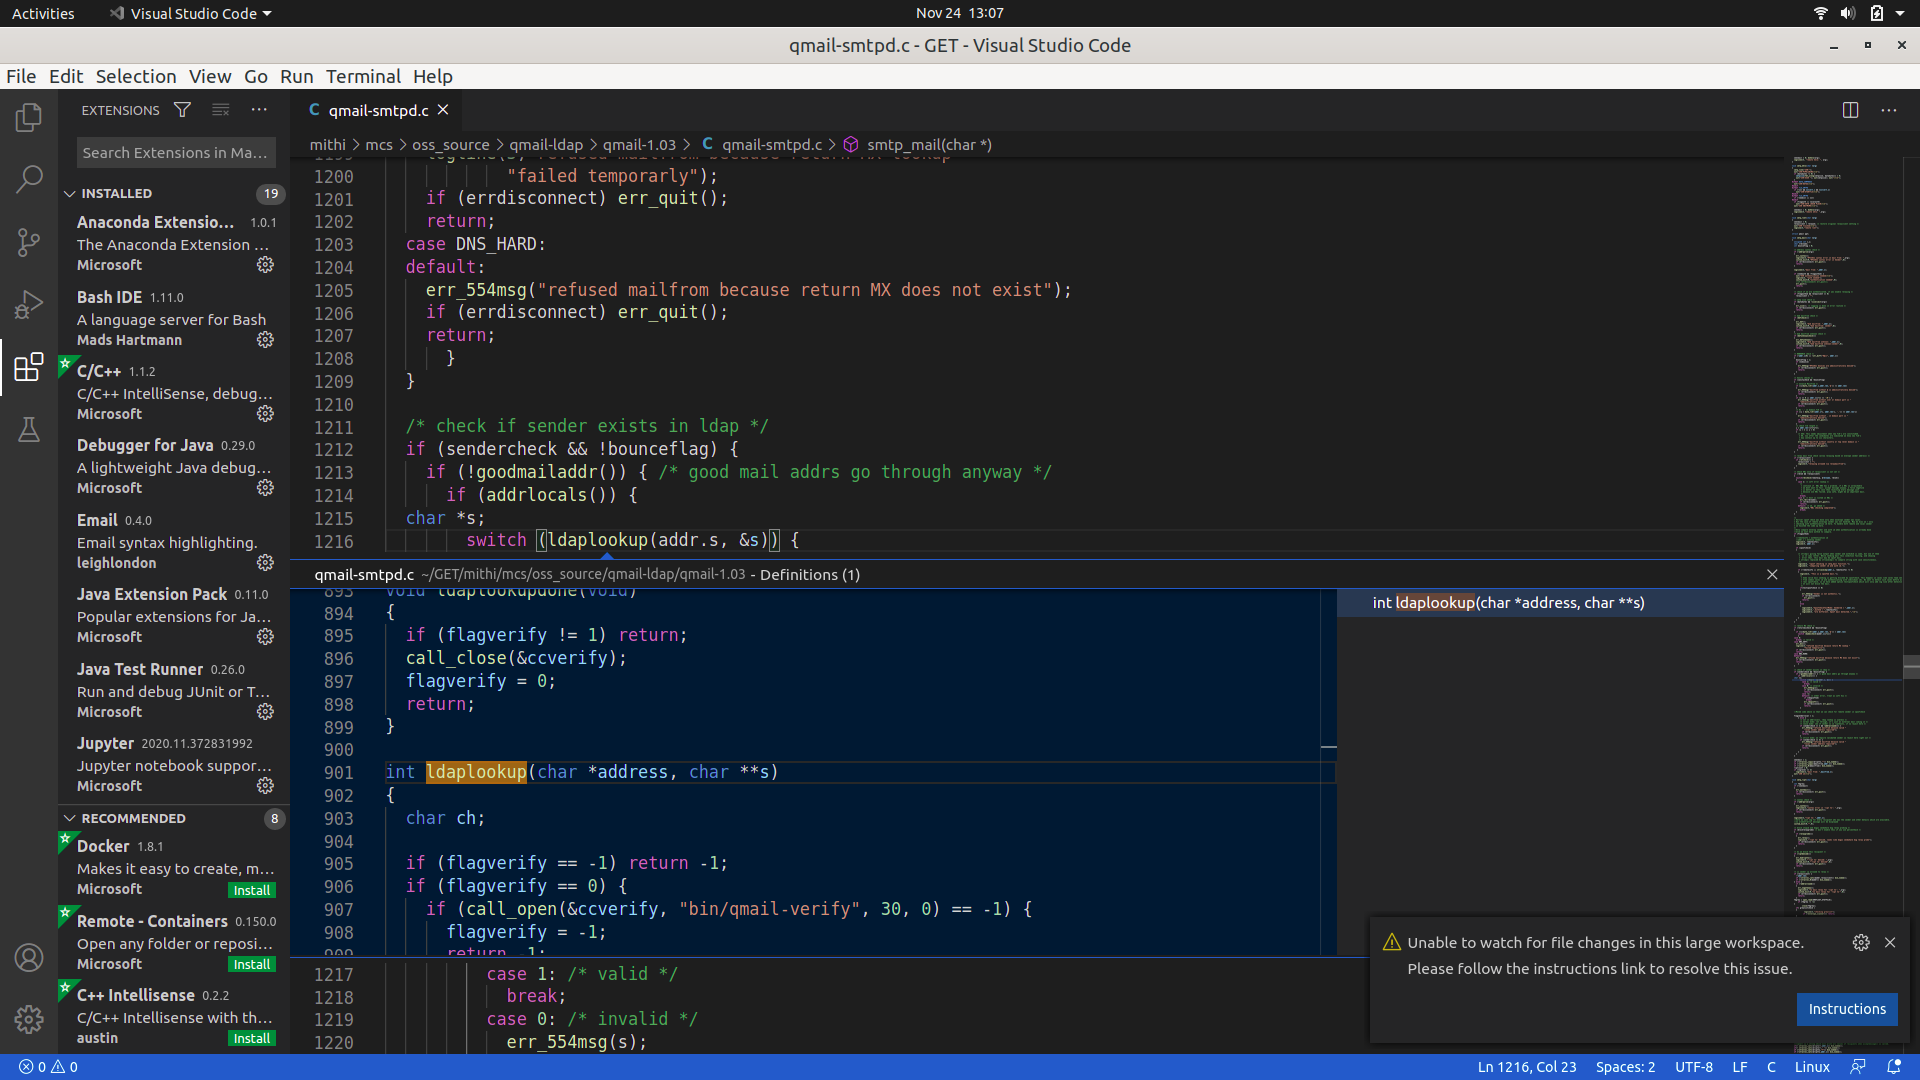Click the Instructions button in notification

click(x=1846, y=1009)
